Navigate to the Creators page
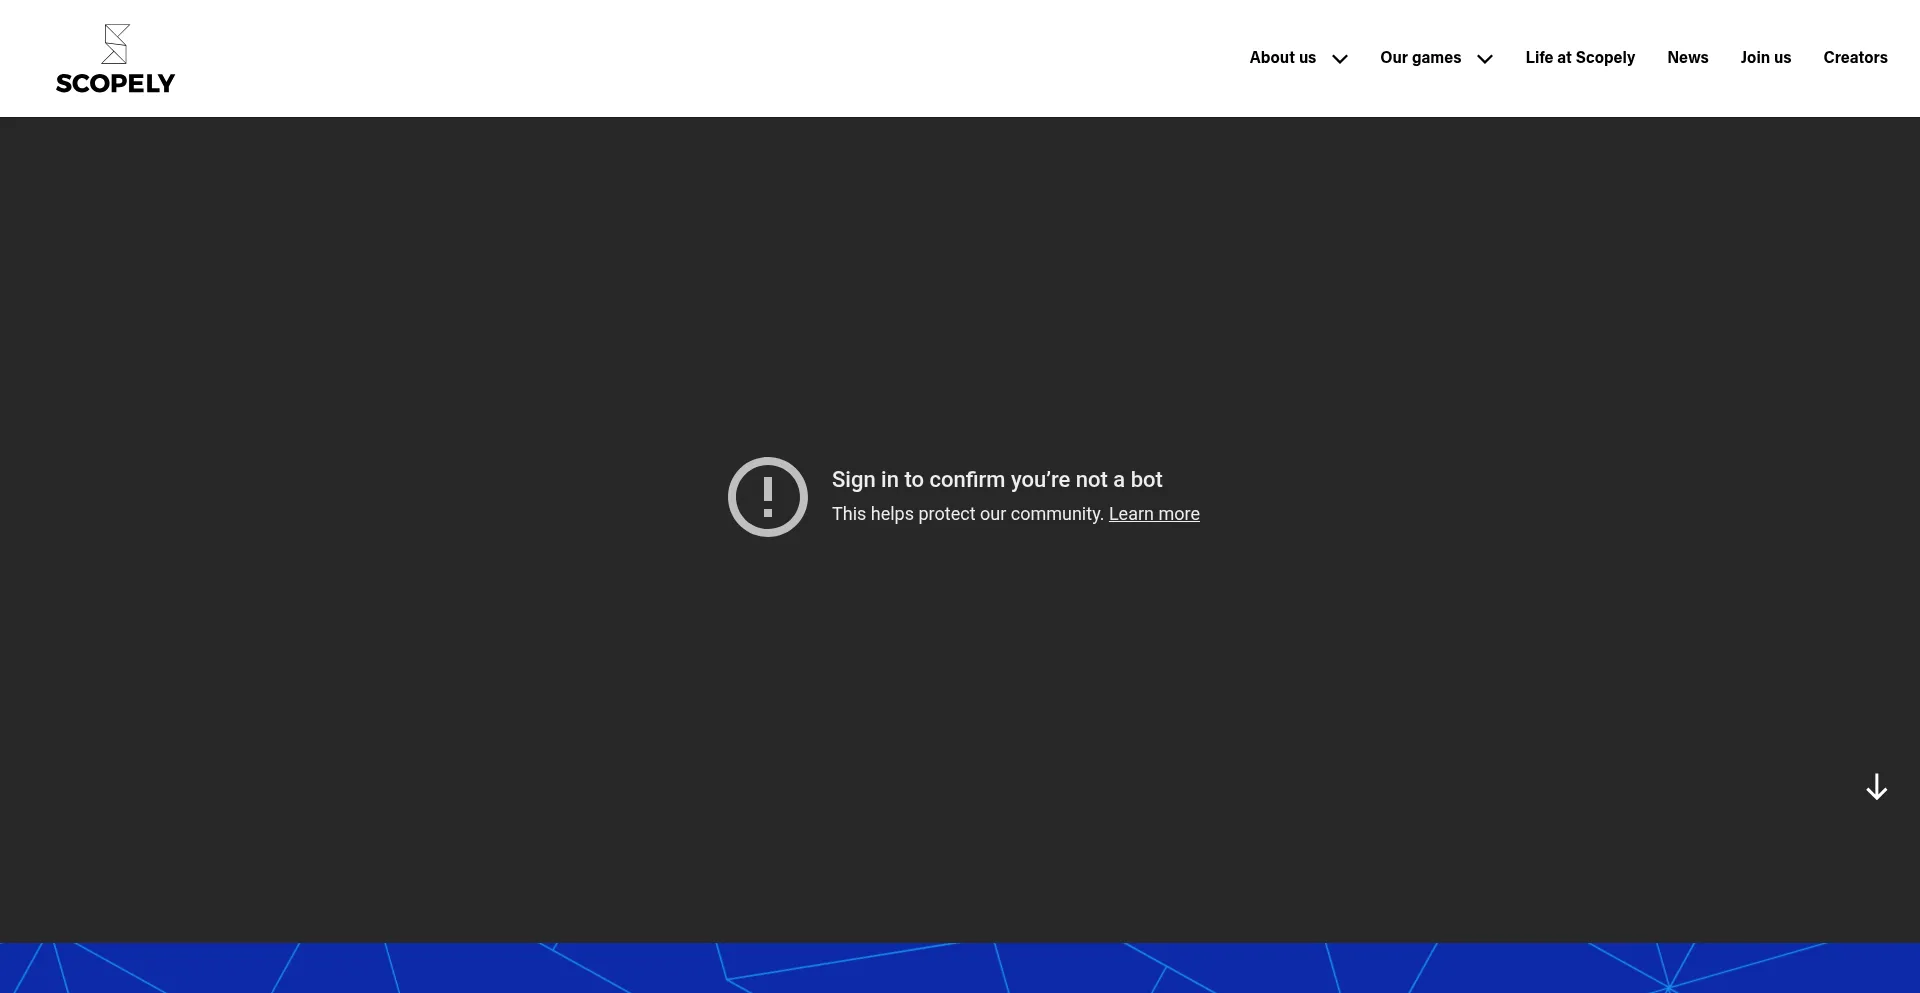The width and height of the screenshot is (1920, 993). coord(1855,58)
